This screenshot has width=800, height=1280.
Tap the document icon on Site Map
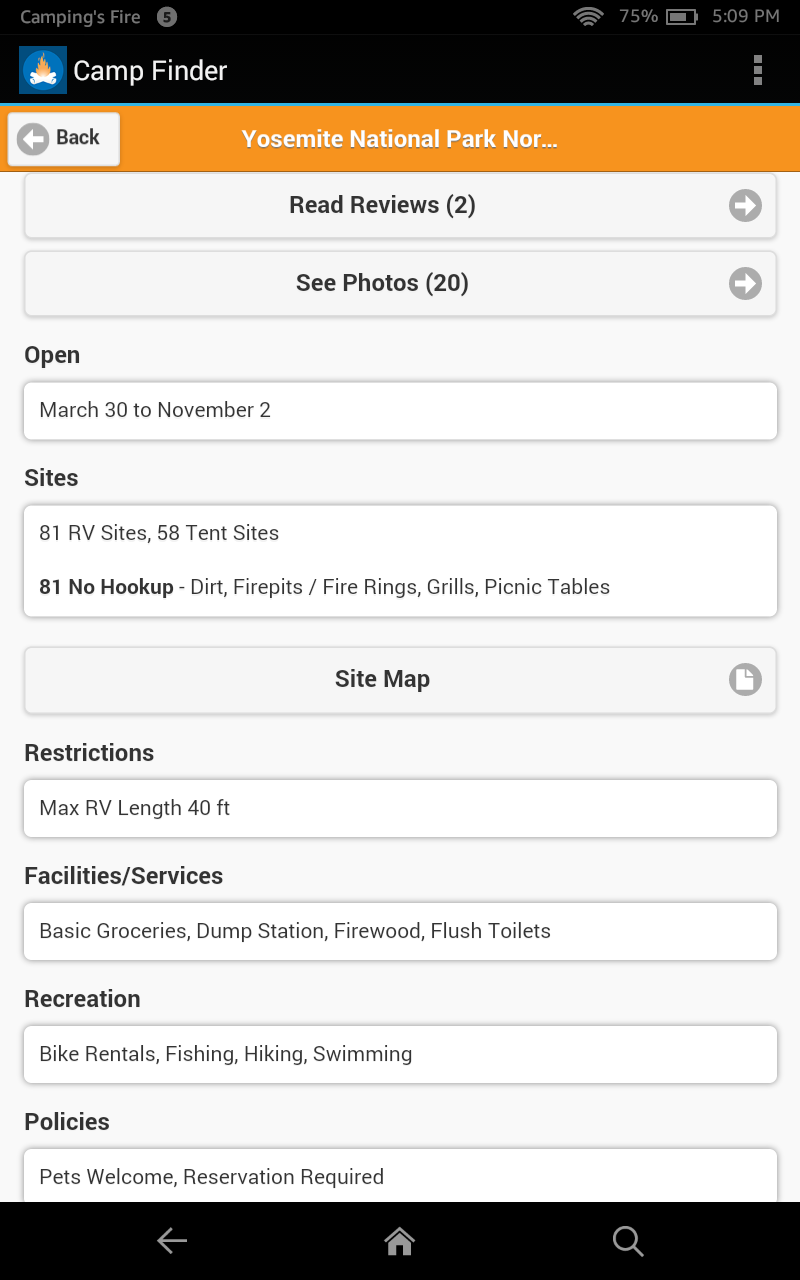(x=745, y=680)
